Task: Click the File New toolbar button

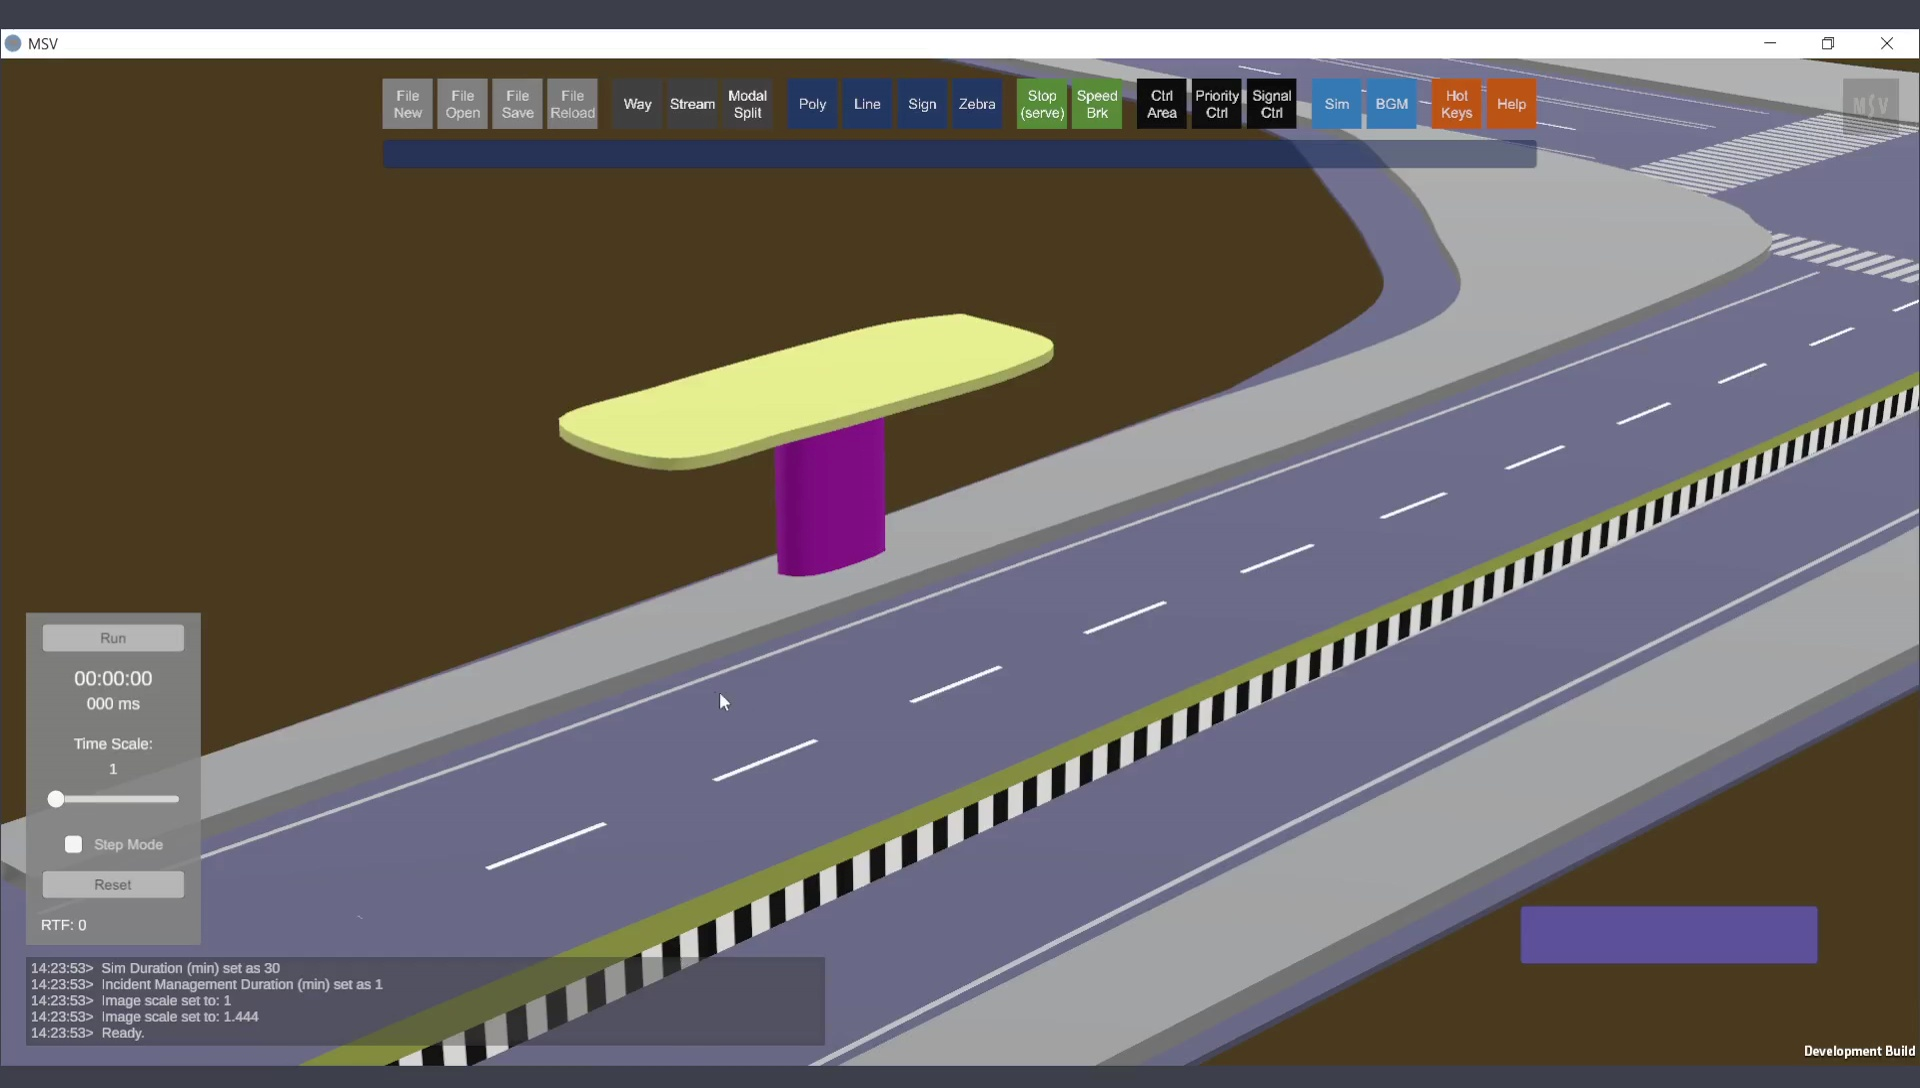Action: click(x=407, y=104)
